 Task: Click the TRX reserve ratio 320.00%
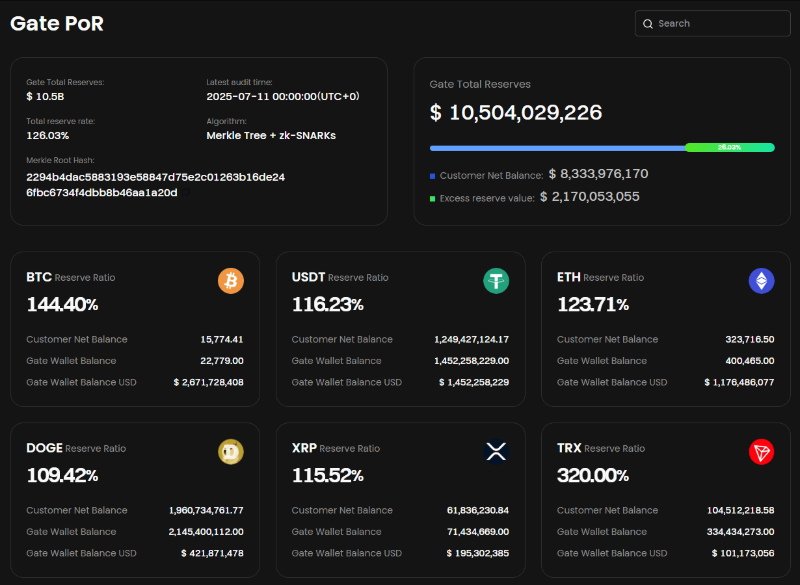tap(593, 475)
